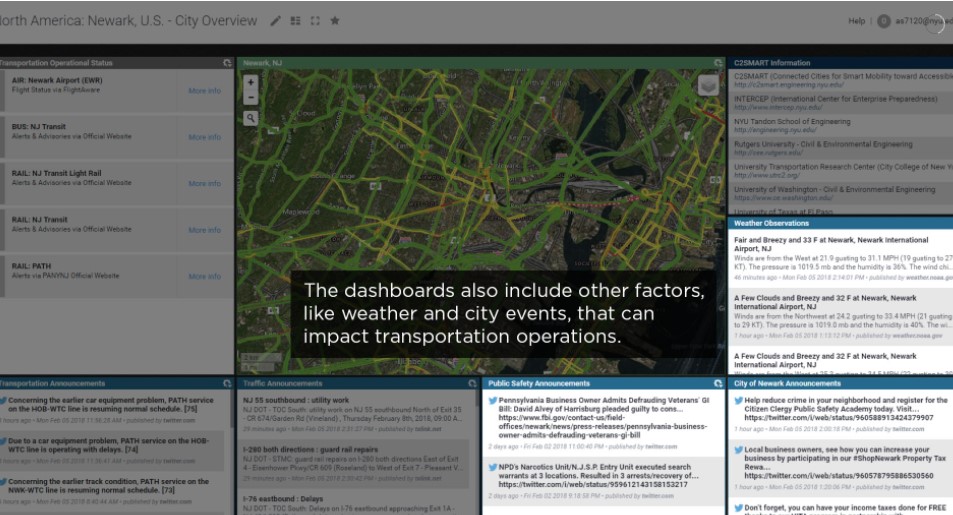This screenshot has height=515, width=953.
Task: Open the user account avatar menu
Action: coord(884,21)
